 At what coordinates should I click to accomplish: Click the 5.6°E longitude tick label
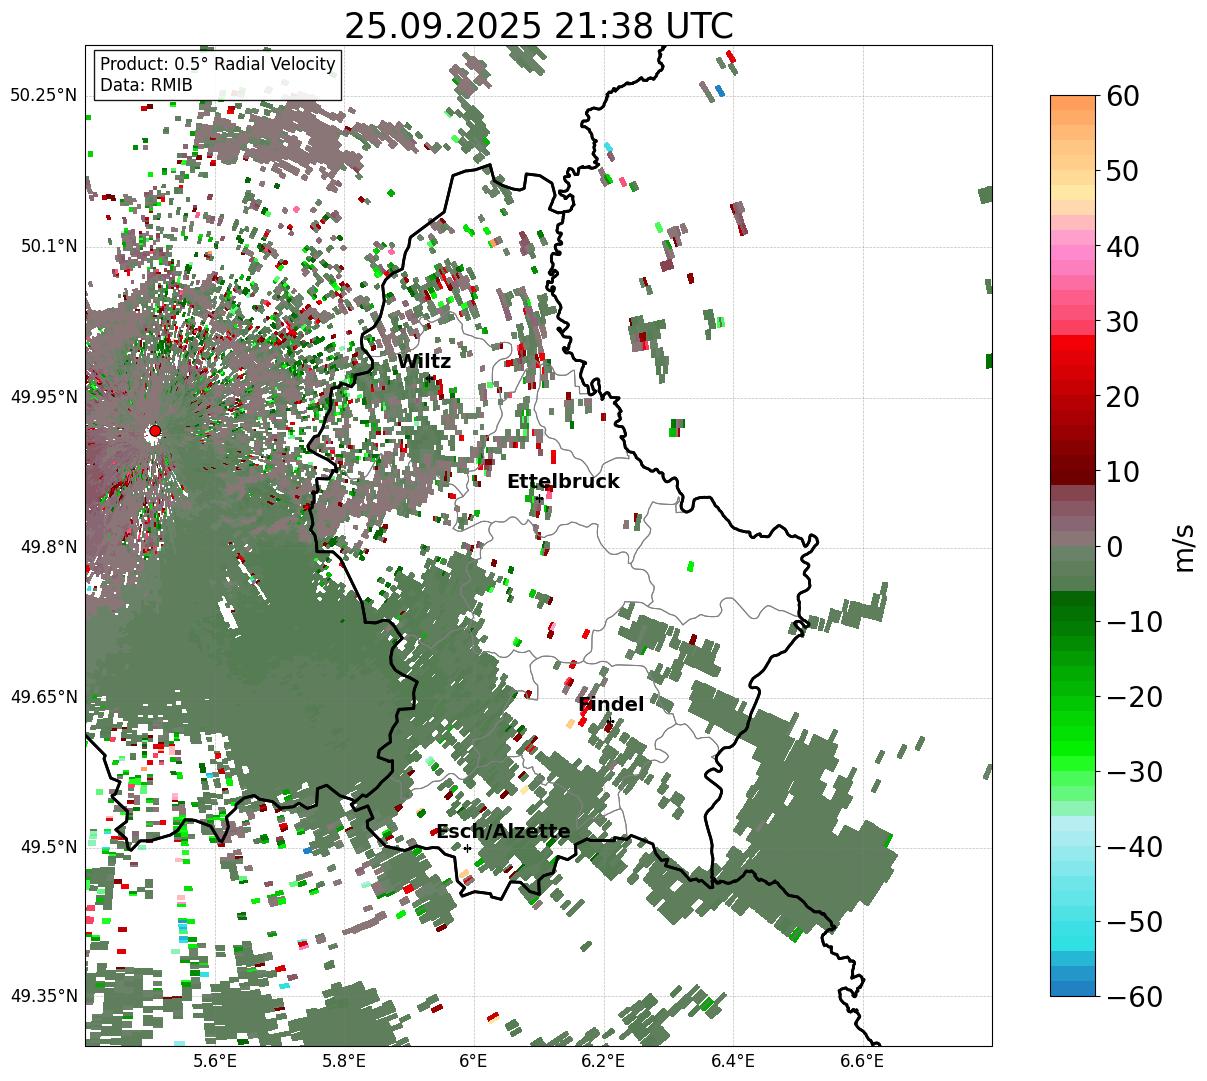point(215,1062)
